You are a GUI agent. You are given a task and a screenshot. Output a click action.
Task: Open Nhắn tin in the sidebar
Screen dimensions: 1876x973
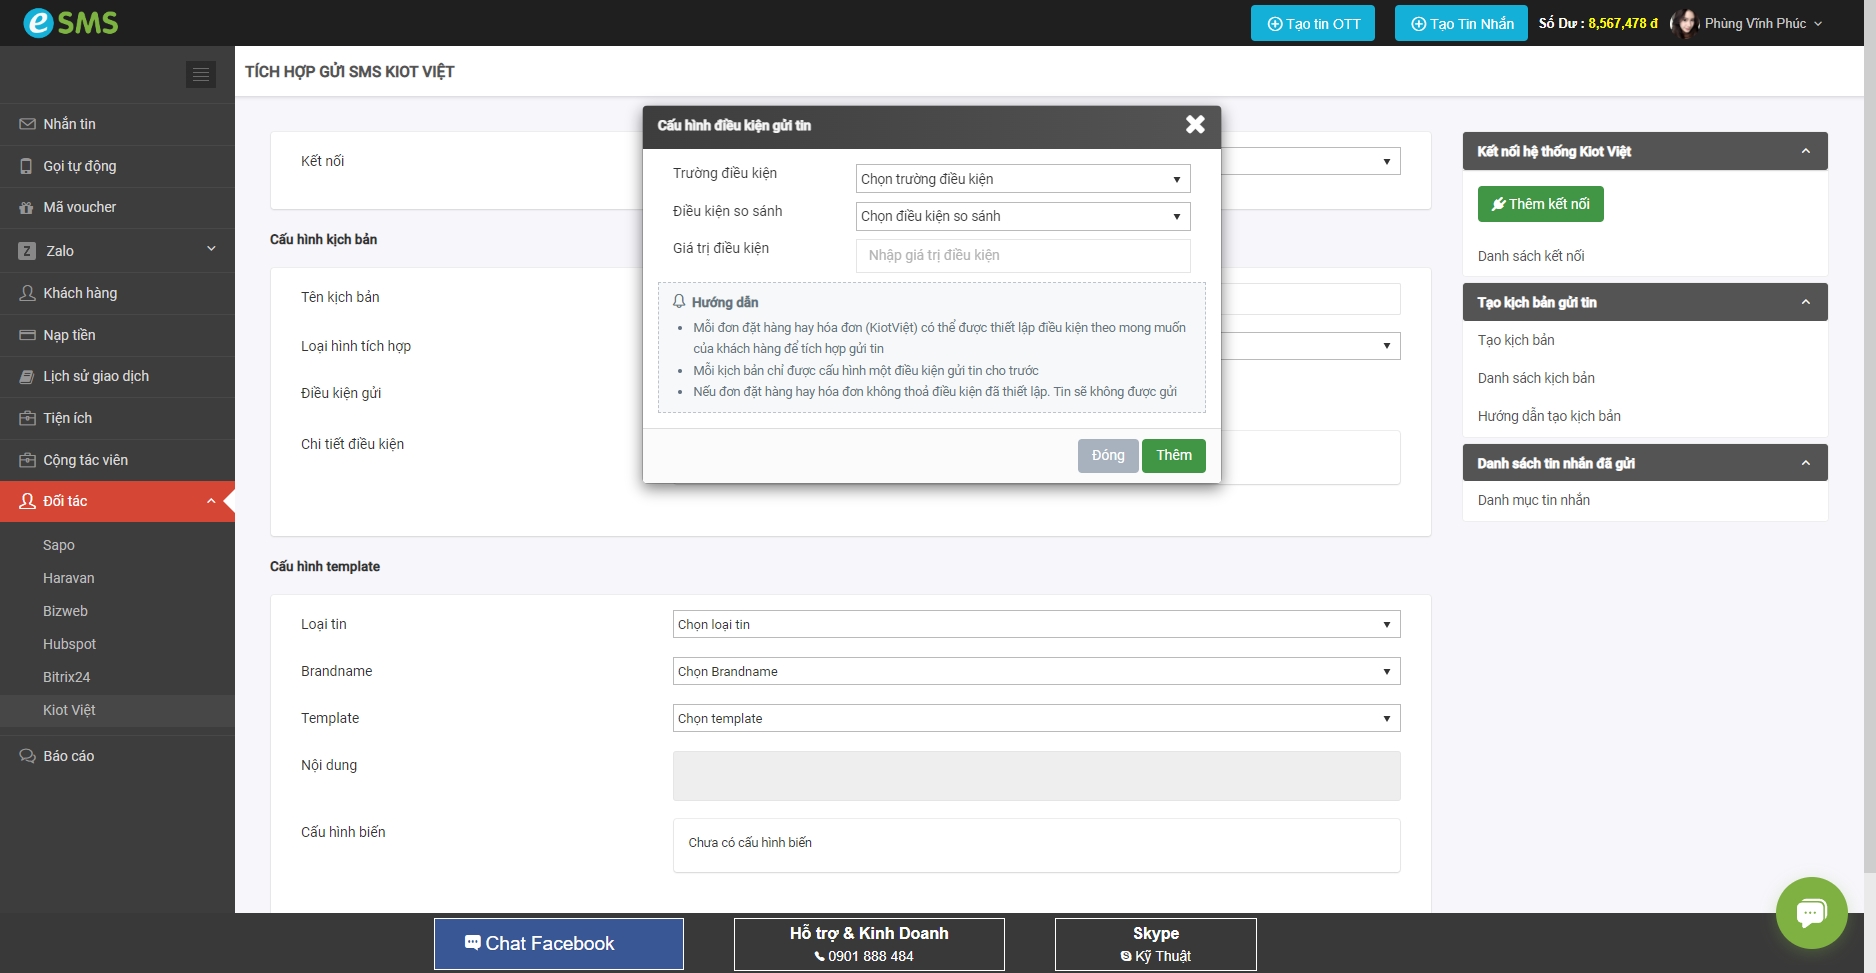[70, 124]
